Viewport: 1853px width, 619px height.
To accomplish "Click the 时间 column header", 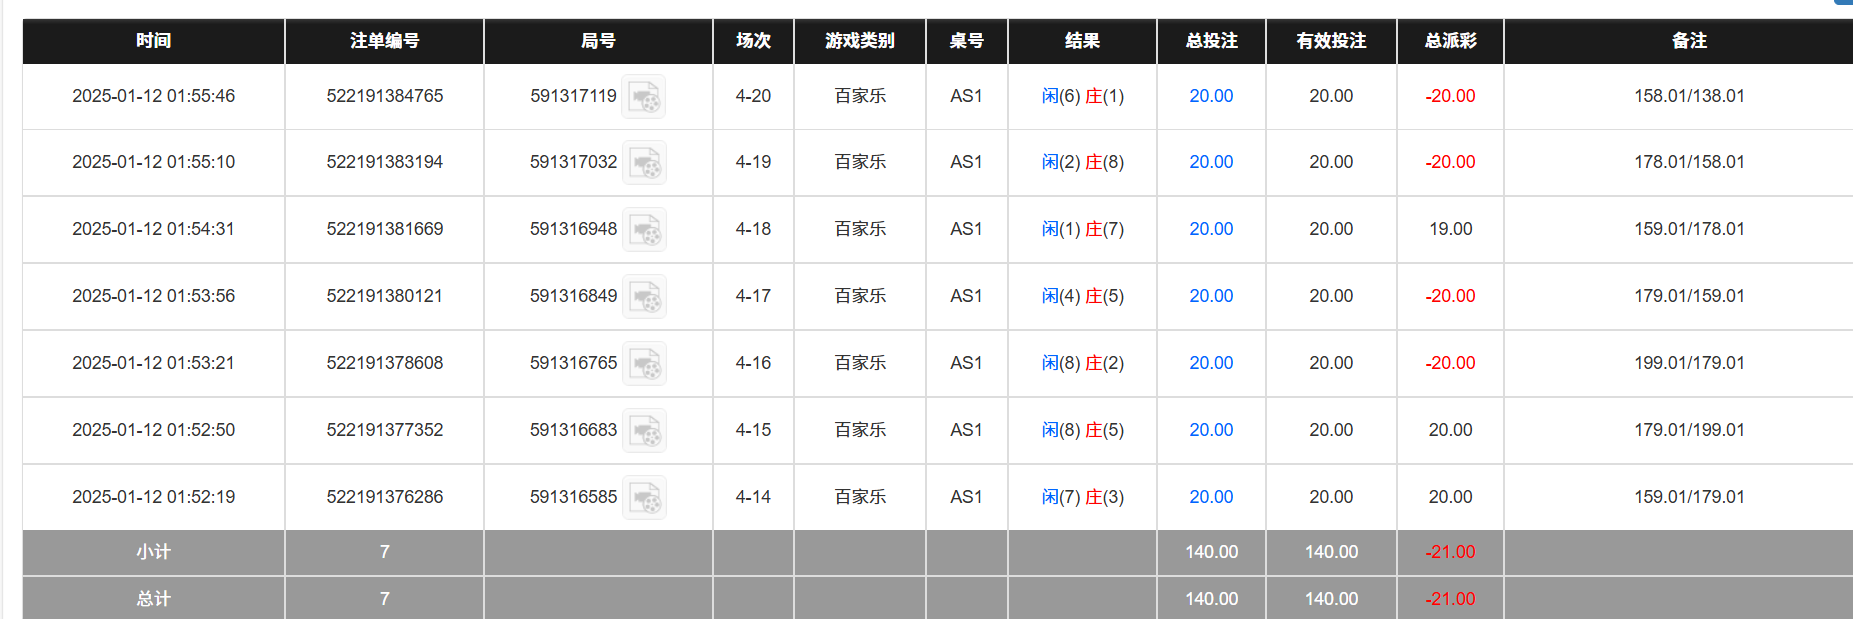I will (x=153, y=41).
